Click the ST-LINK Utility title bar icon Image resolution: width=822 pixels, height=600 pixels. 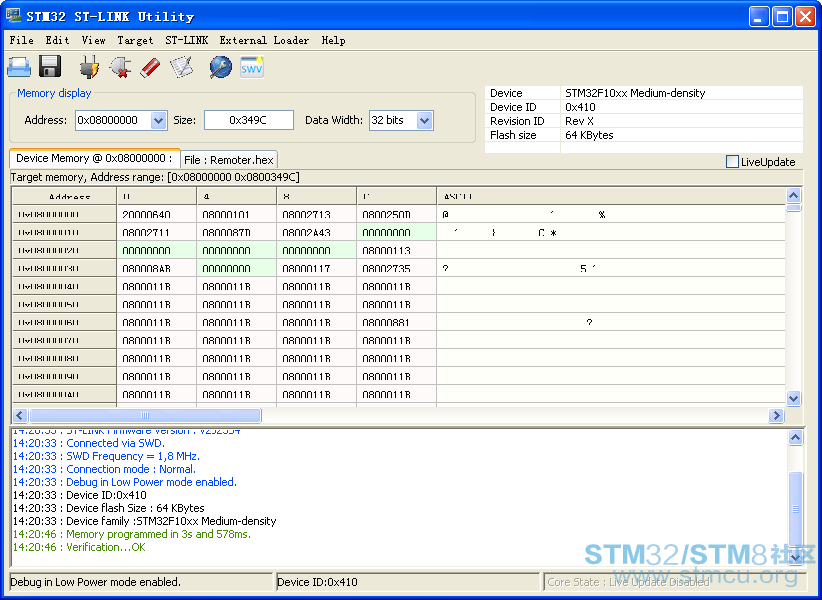point(13,16)
